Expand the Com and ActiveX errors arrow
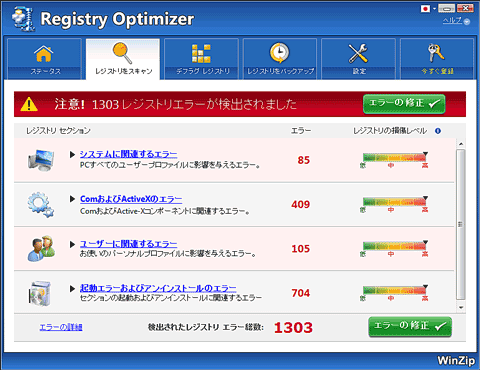The width and height of the screenshot is (480, 370). (72, 199)
